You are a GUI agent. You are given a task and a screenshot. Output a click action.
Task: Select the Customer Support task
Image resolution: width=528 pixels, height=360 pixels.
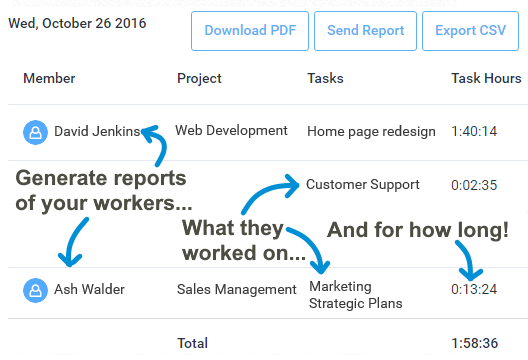(x=363, y=185)
